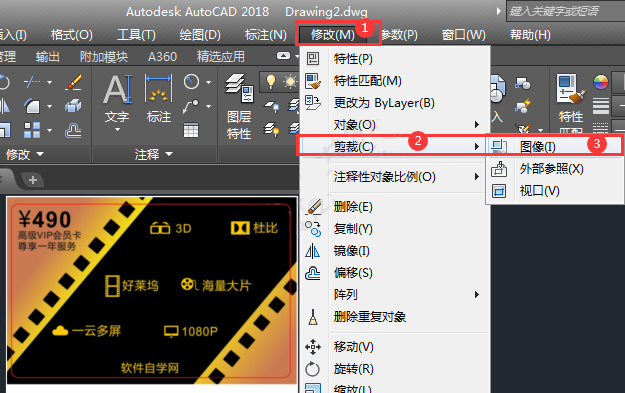Expand the 注释 panel dropdown
Viewport: 625px width, 393px height.
153,154
